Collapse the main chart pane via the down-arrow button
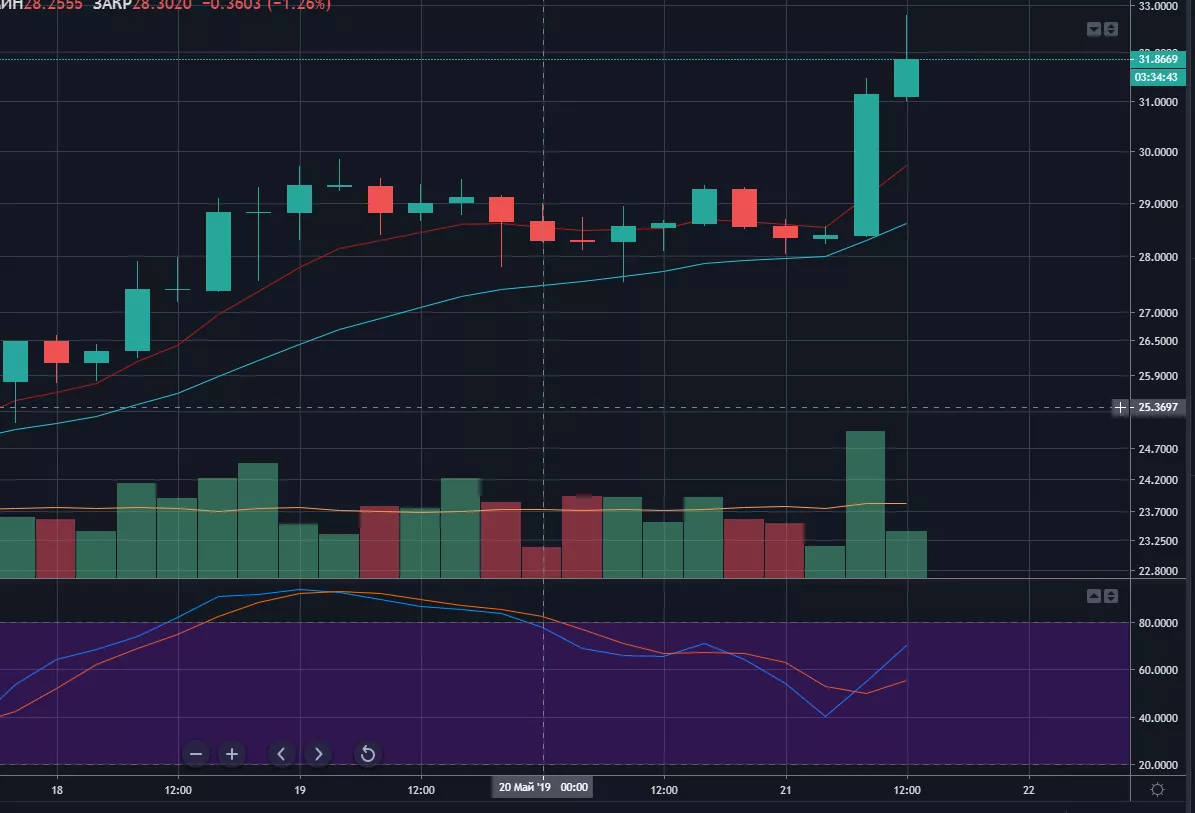Screen dimensions: 1195x813 1093,29
